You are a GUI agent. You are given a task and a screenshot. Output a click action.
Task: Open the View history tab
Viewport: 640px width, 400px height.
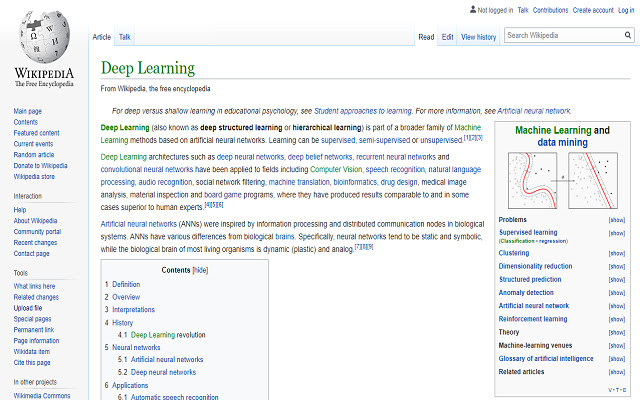point(479,37)
